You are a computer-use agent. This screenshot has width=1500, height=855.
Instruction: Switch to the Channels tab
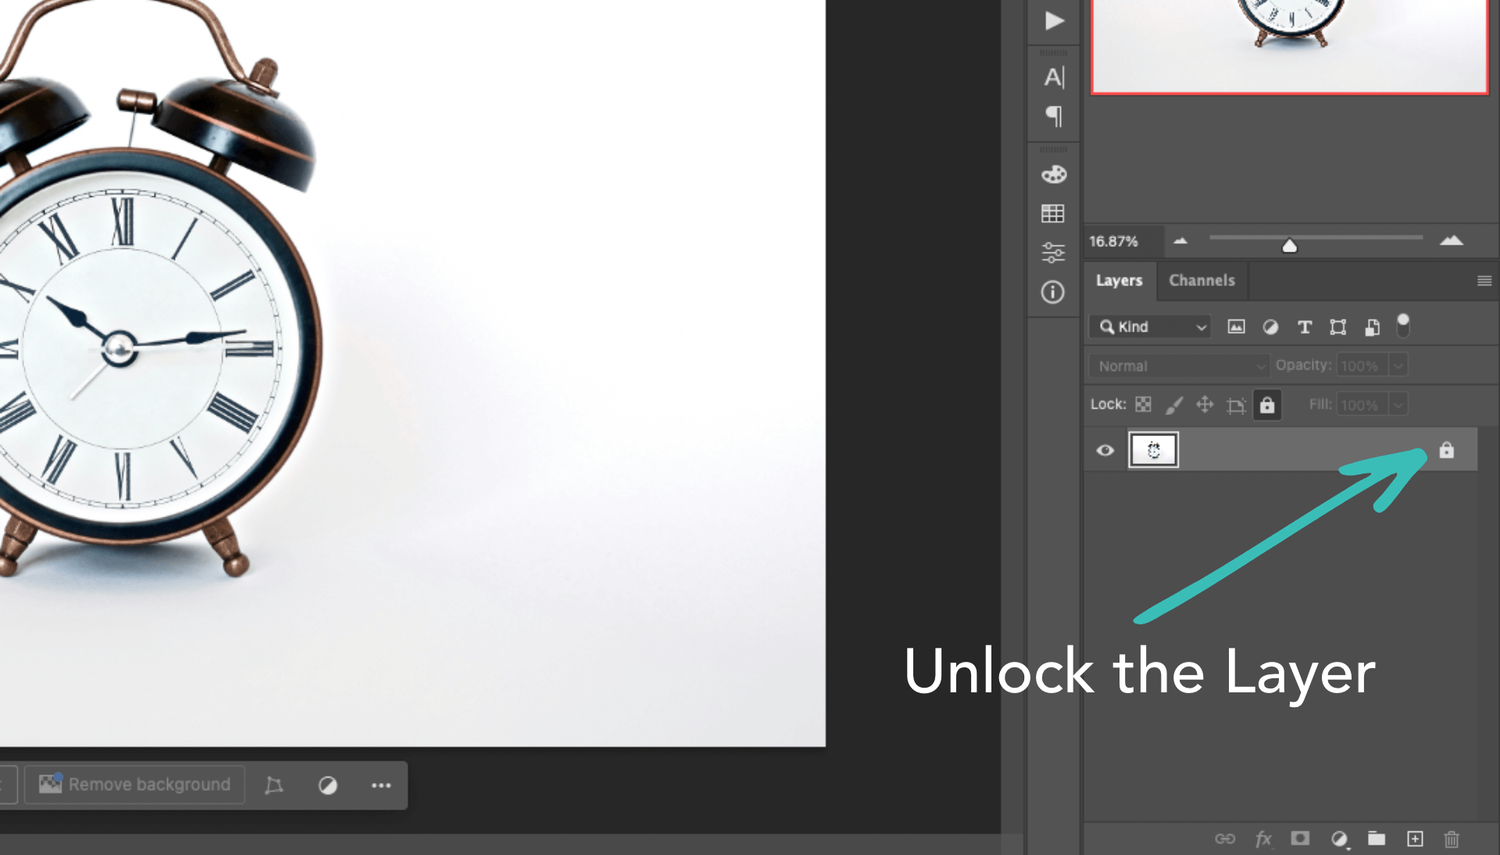coord(1202,281)
